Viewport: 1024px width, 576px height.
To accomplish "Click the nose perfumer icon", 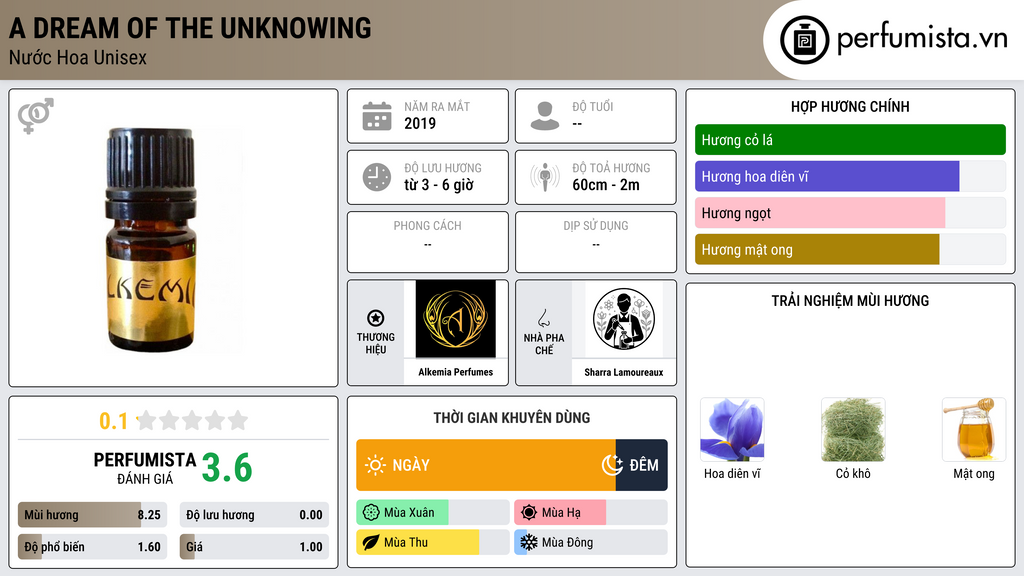I will (543, 318).
